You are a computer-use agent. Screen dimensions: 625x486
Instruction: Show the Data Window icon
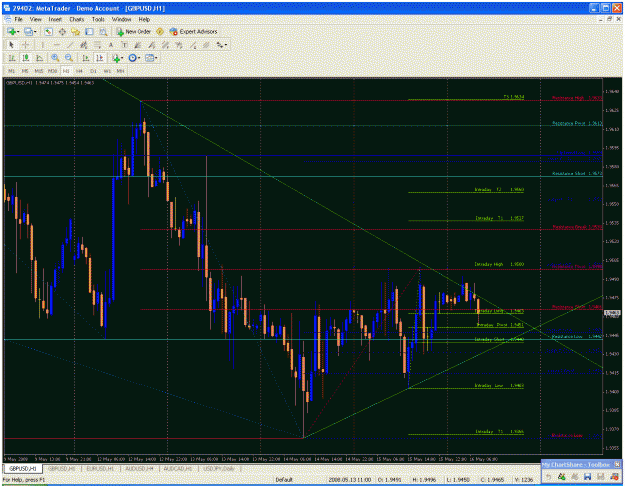pyautogui.click(x=62, y=31)
